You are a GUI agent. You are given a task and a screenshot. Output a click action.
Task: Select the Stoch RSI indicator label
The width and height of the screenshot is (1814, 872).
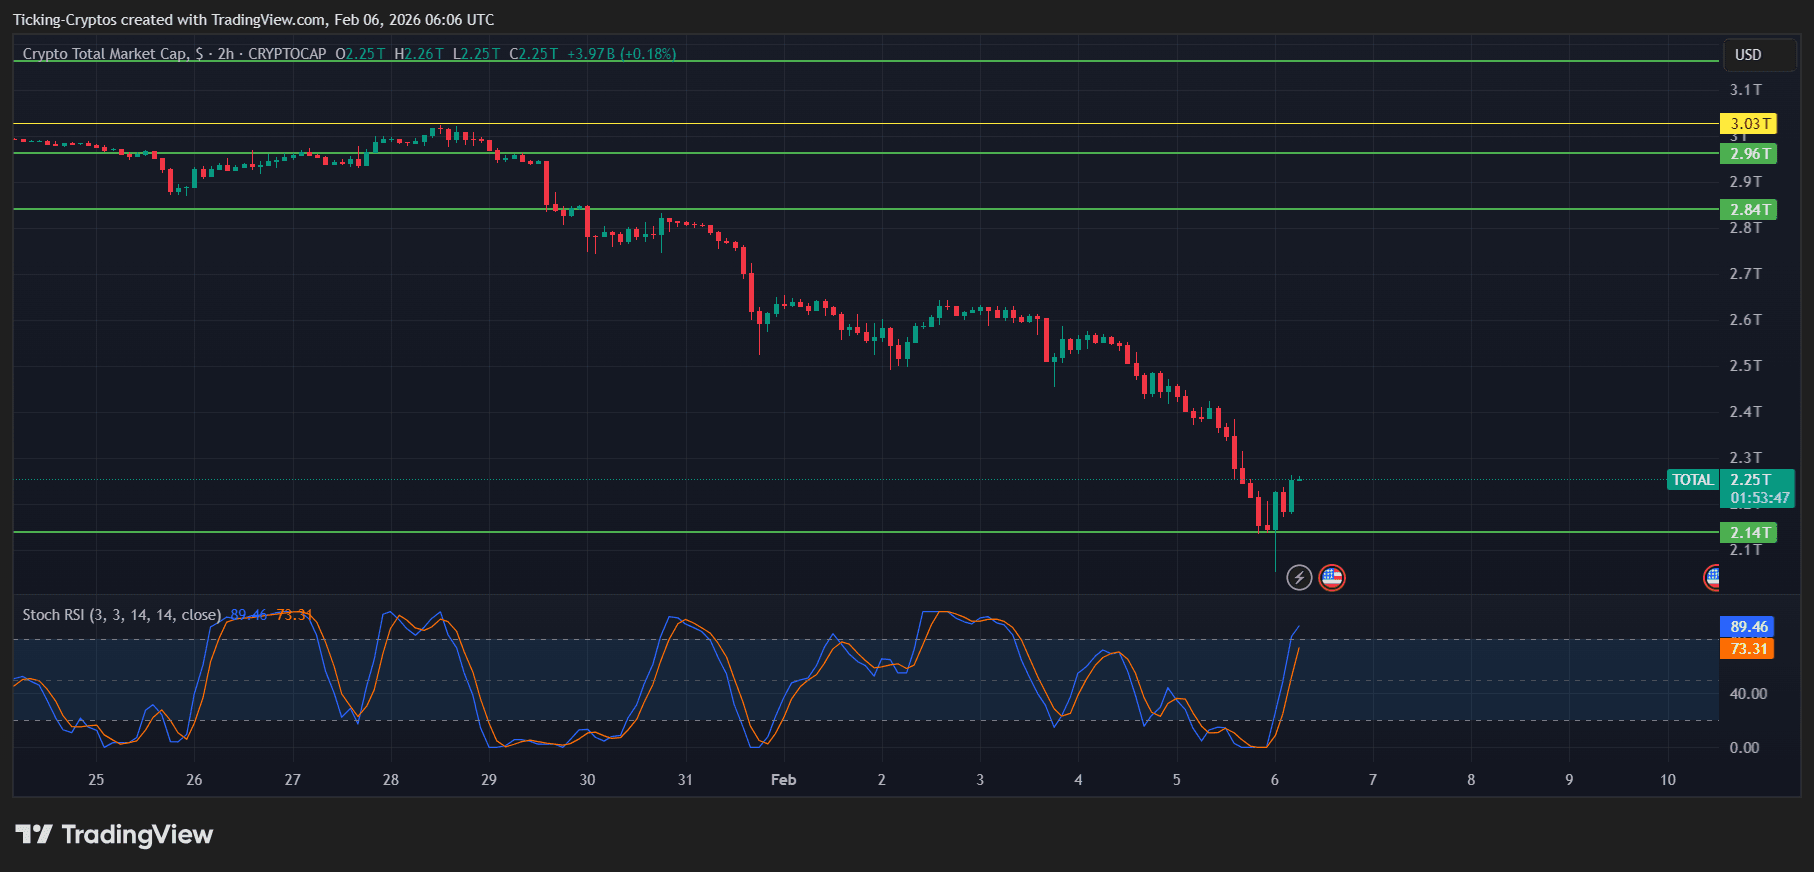click(x=121, y=615)
